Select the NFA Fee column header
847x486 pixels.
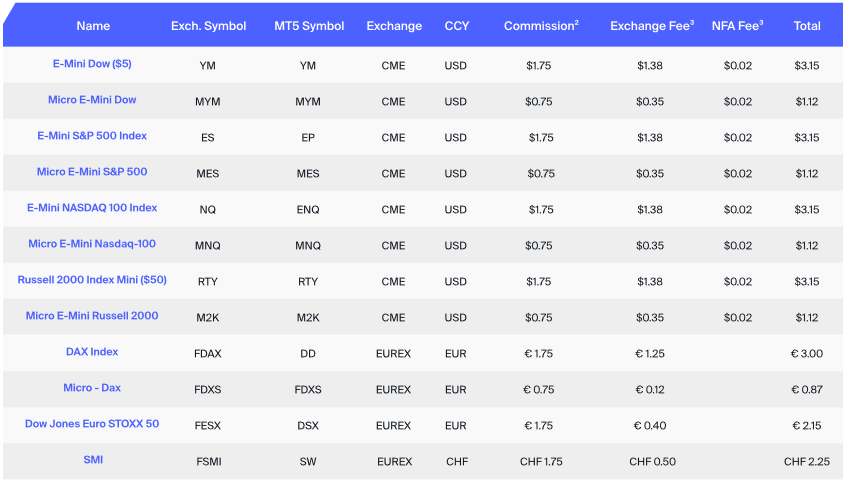pyautogui.click(x=737, y=26)
